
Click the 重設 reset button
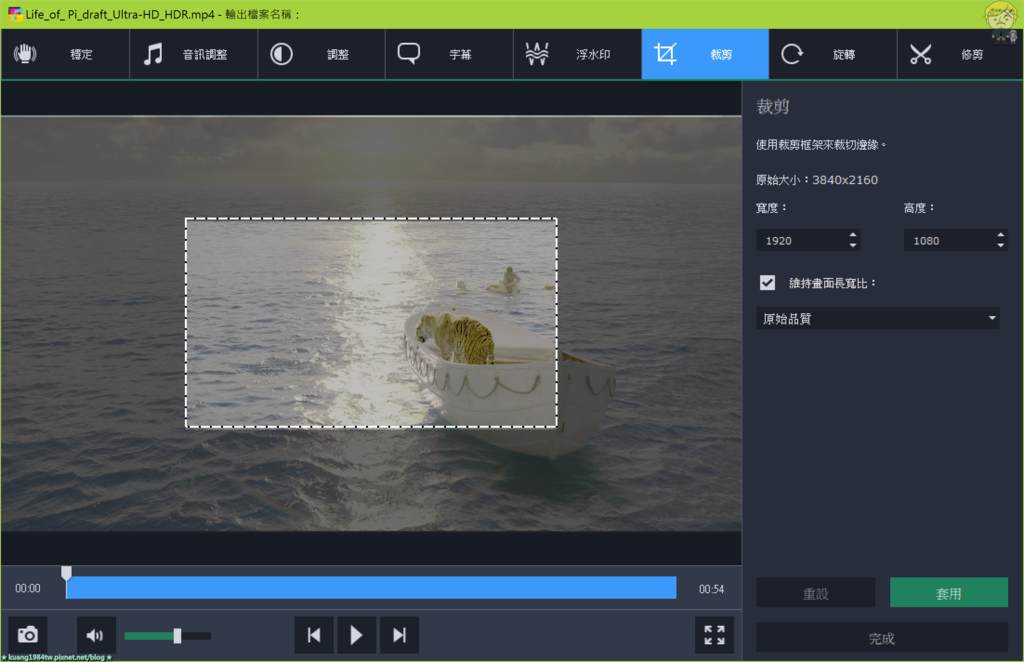(816, 593)
